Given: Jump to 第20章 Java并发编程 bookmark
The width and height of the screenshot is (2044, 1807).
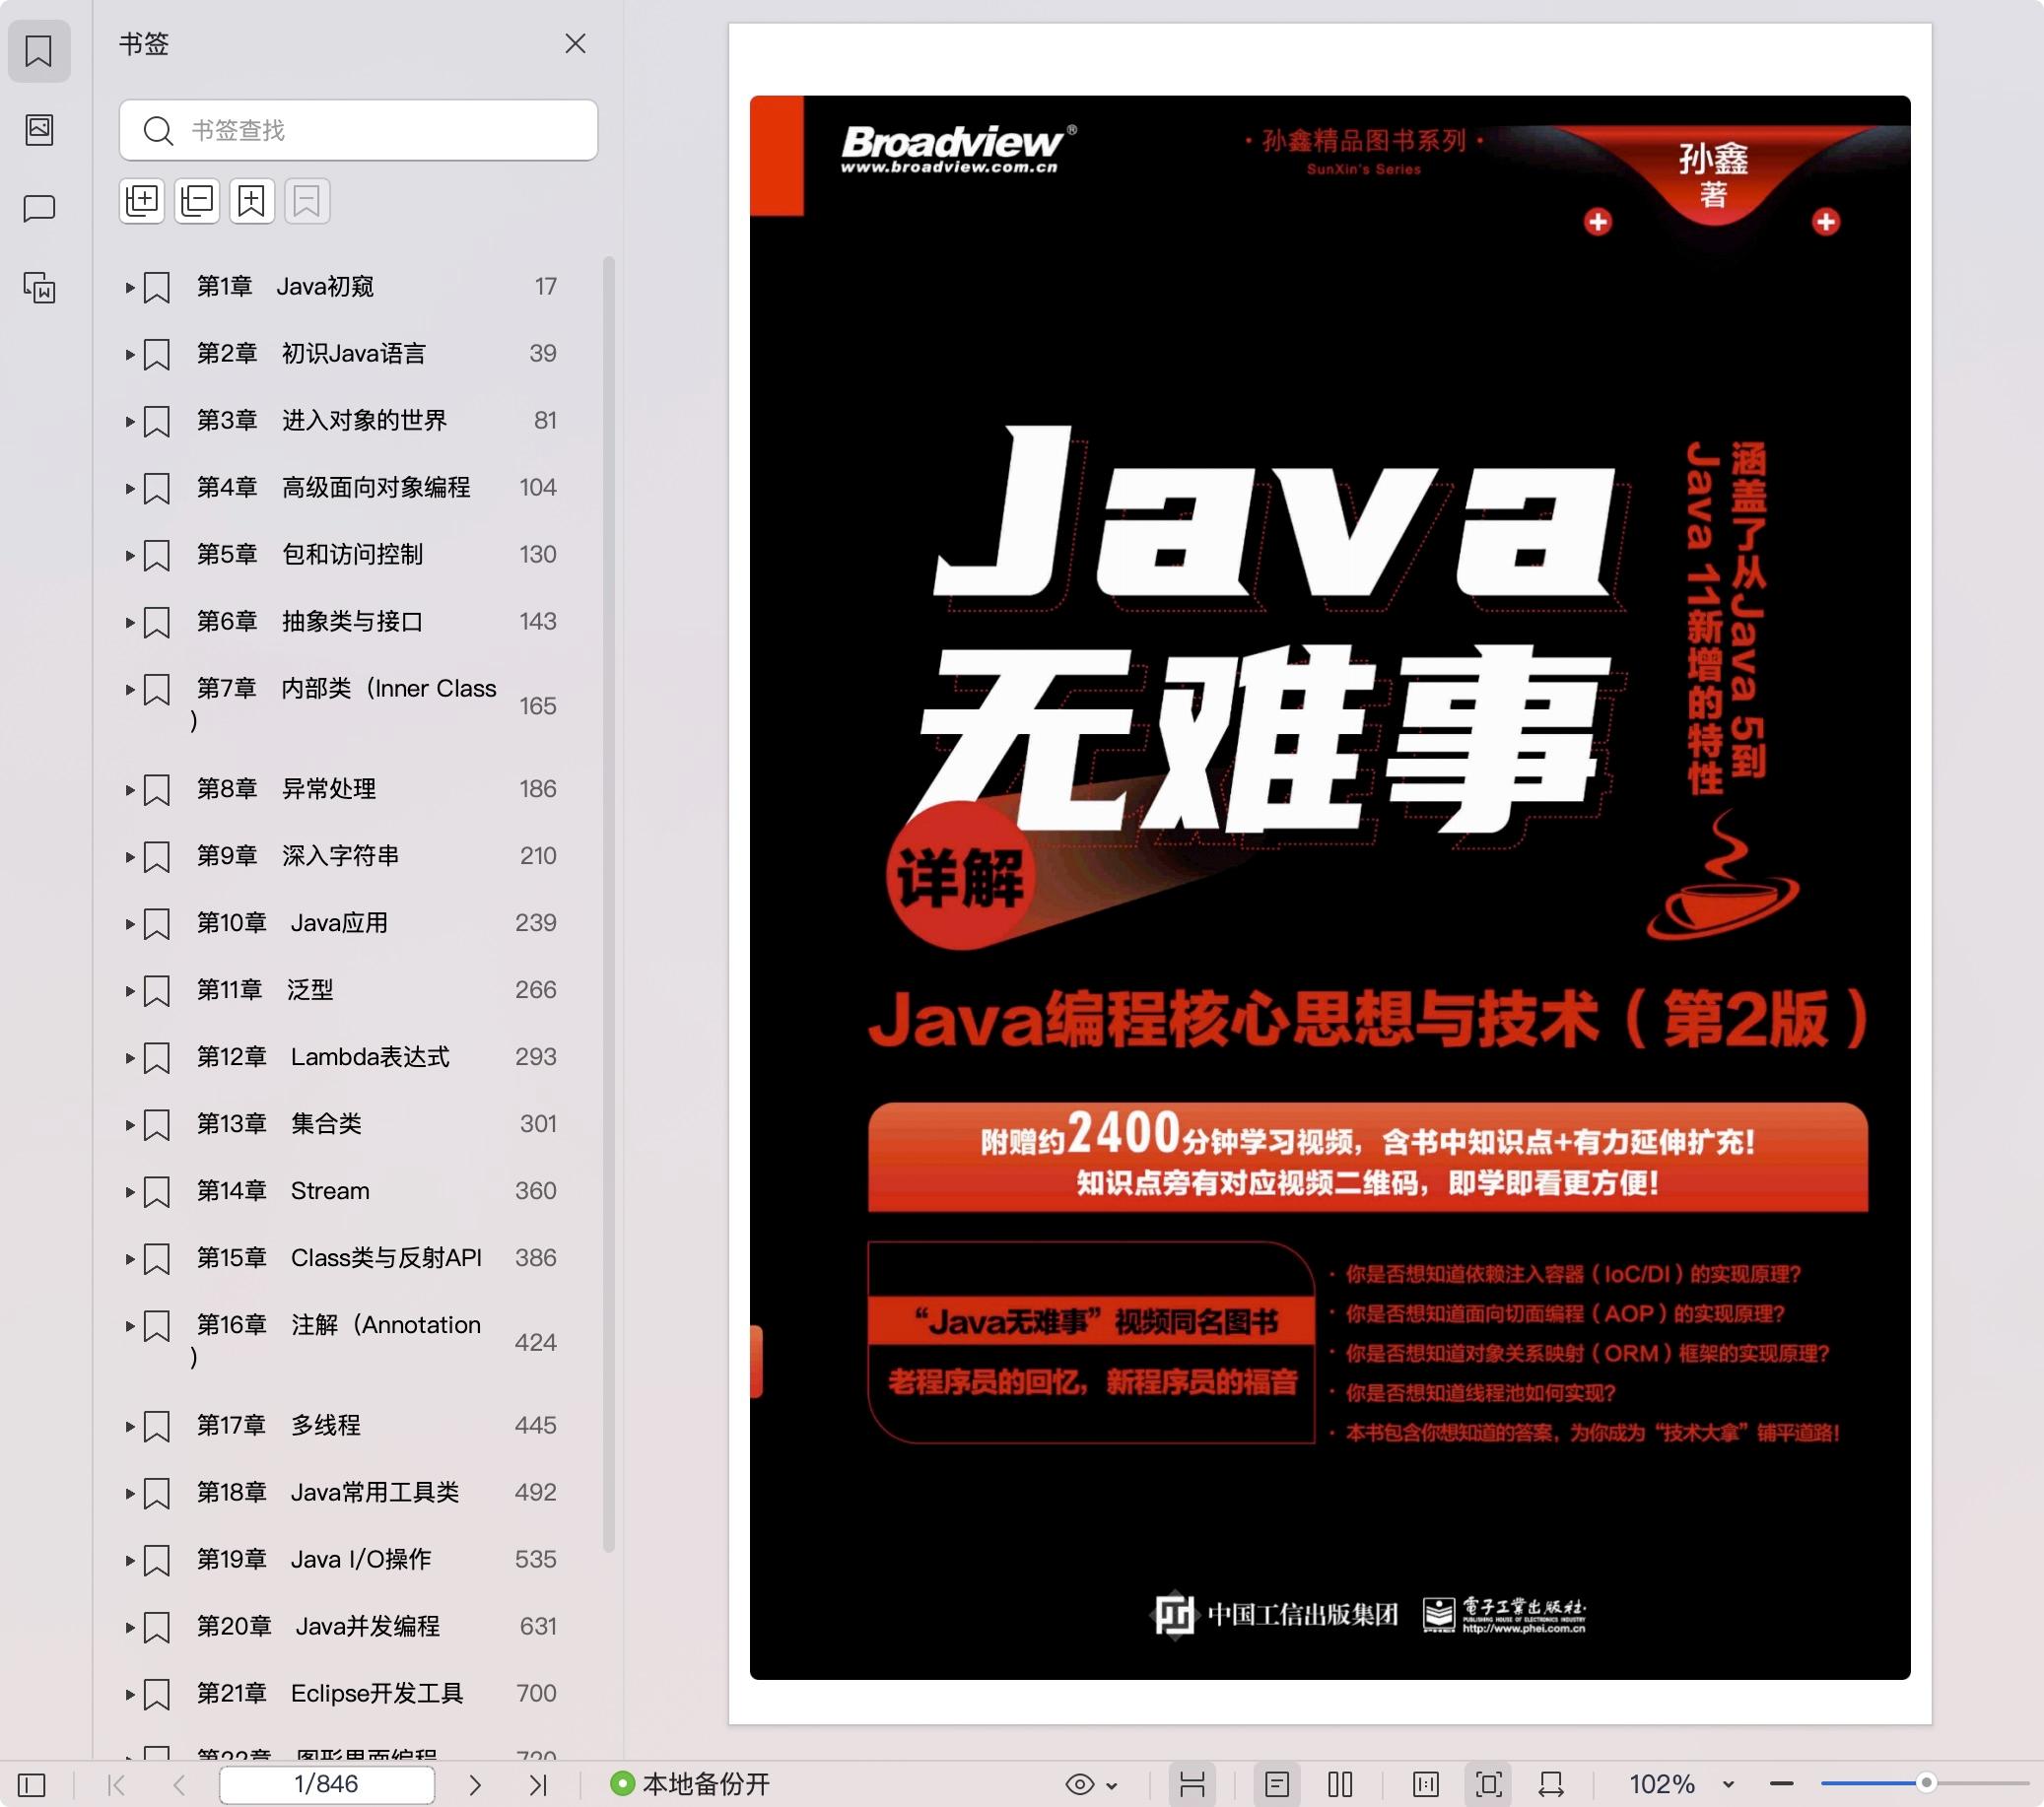Looking at the screenshot, I should (x=318, y=1626).
